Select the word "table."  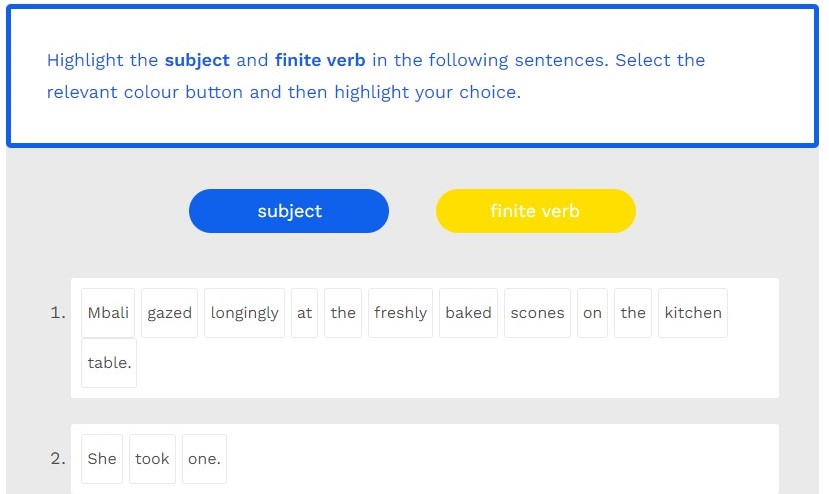[x=109, y=363]
